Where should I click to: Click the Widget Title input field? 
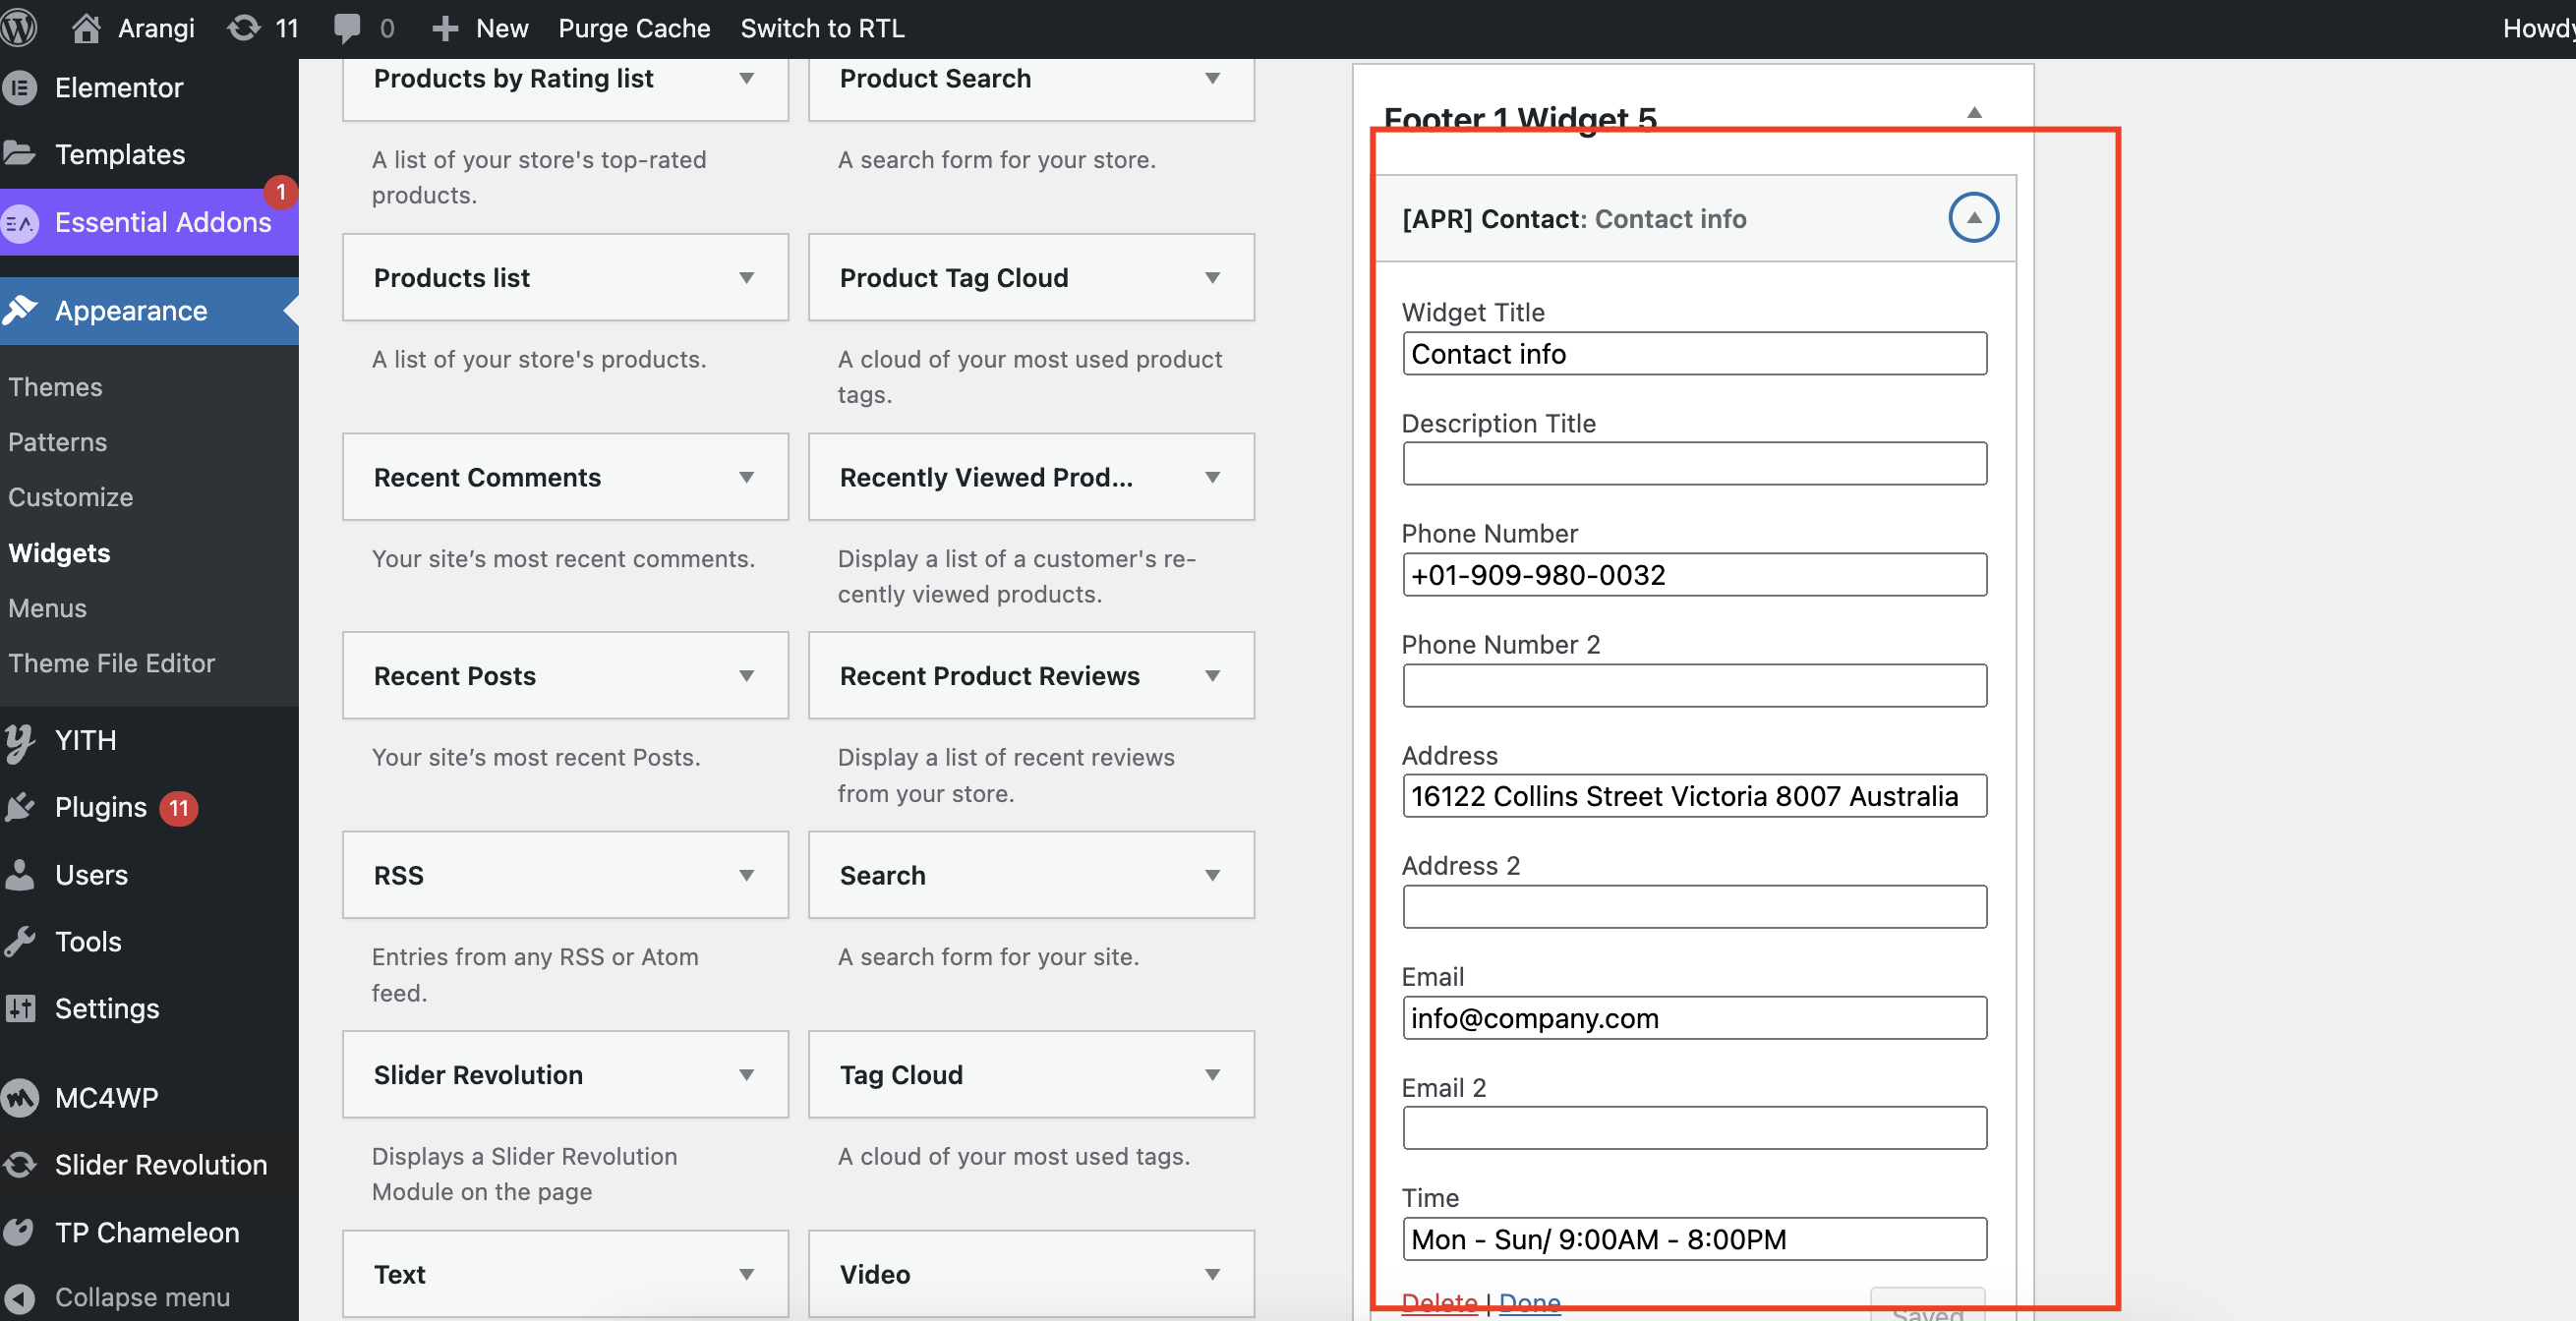pos(1694,354)
